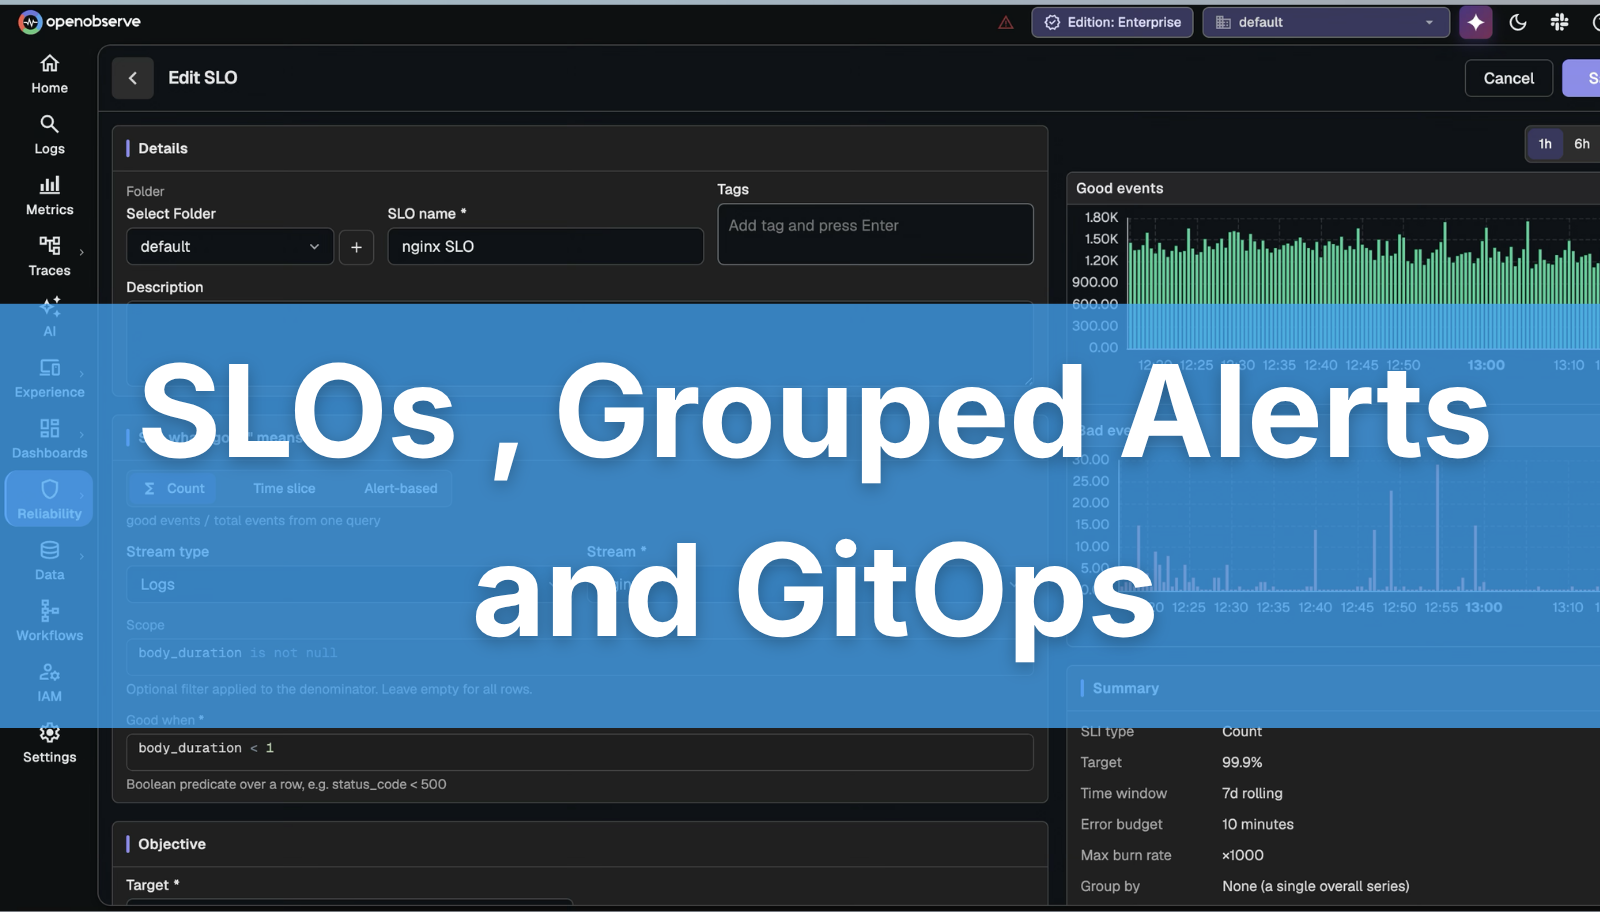Click the red warning triangle icon
The height and width of the screenshot is (912, 1600).
coord(1006,23)
